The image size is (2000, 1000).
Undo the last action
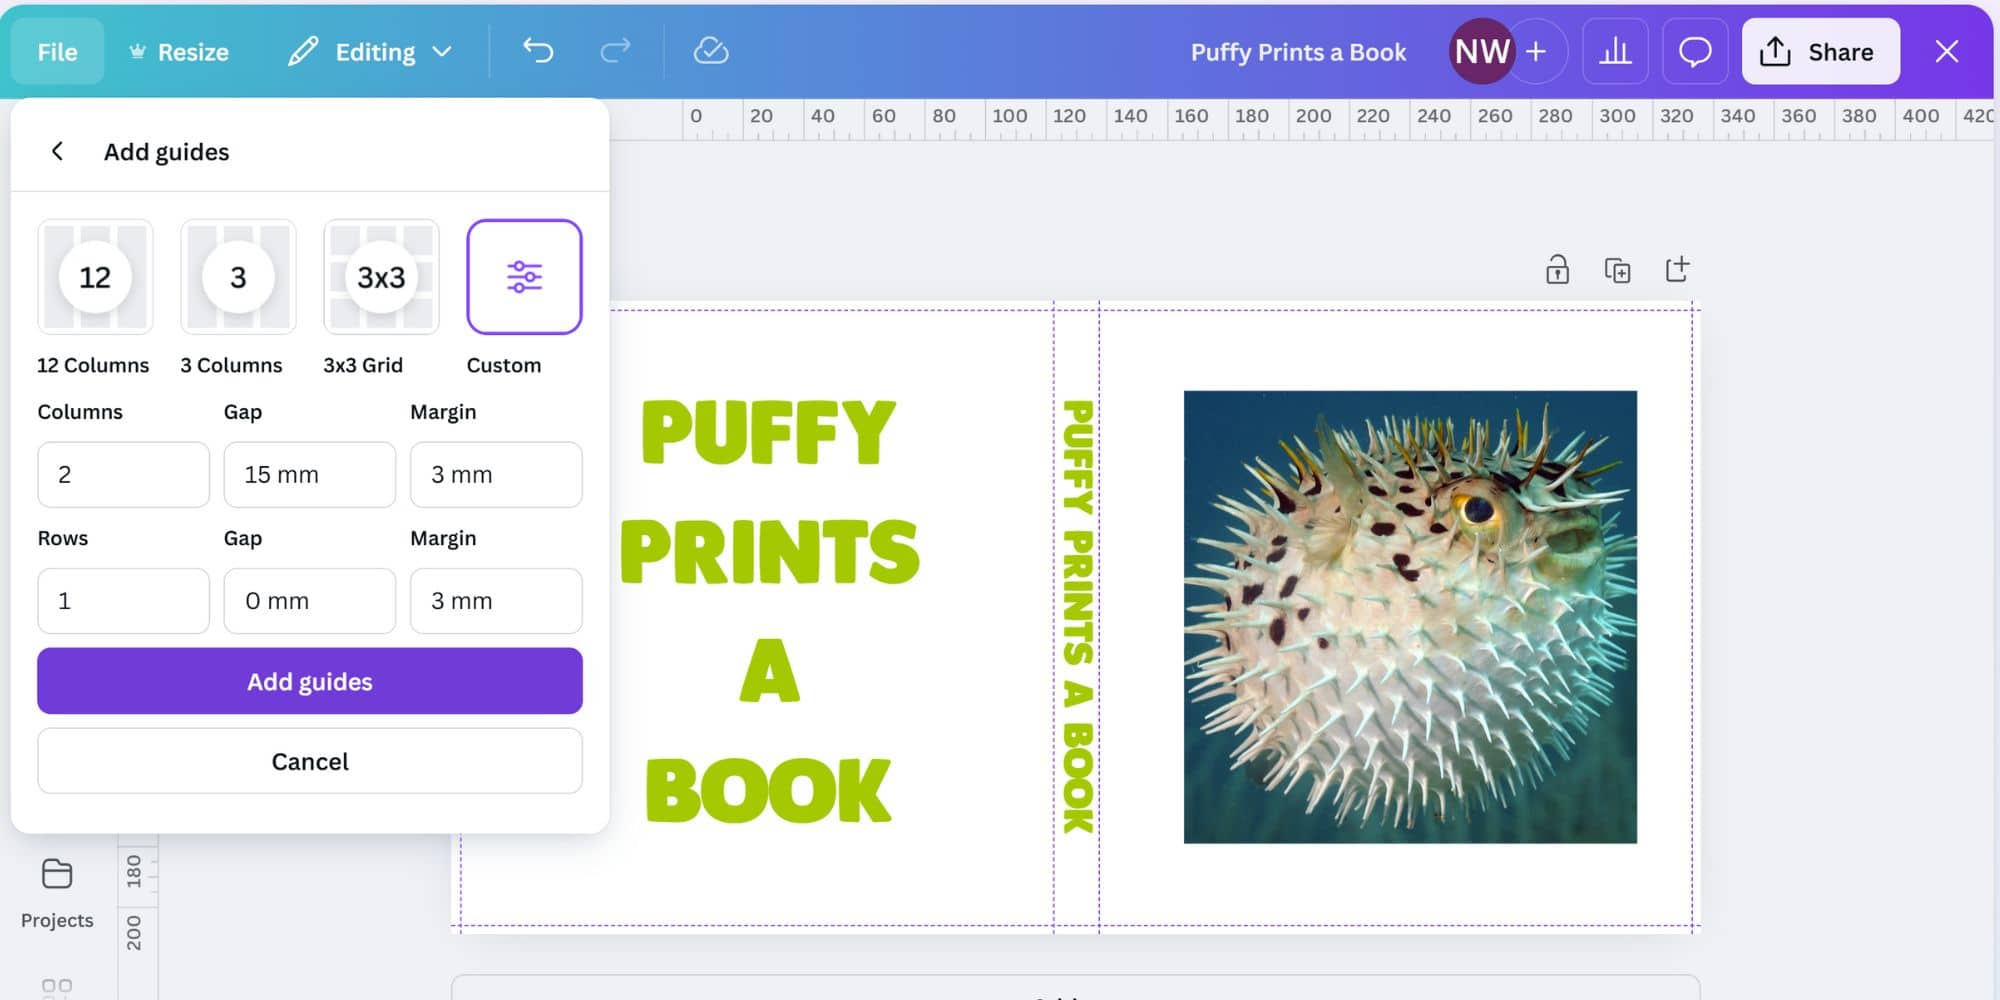537,51
